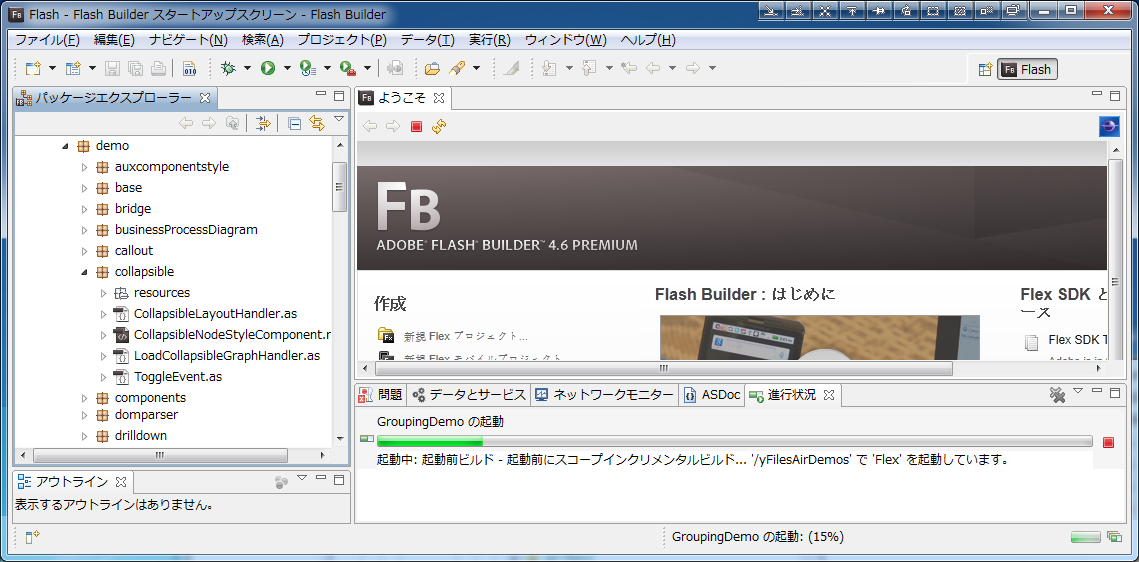Image resolution: width=1139 pixels, height=562 pixels.
Task: Collapse the demo package tree node
Action: point(65,146)
